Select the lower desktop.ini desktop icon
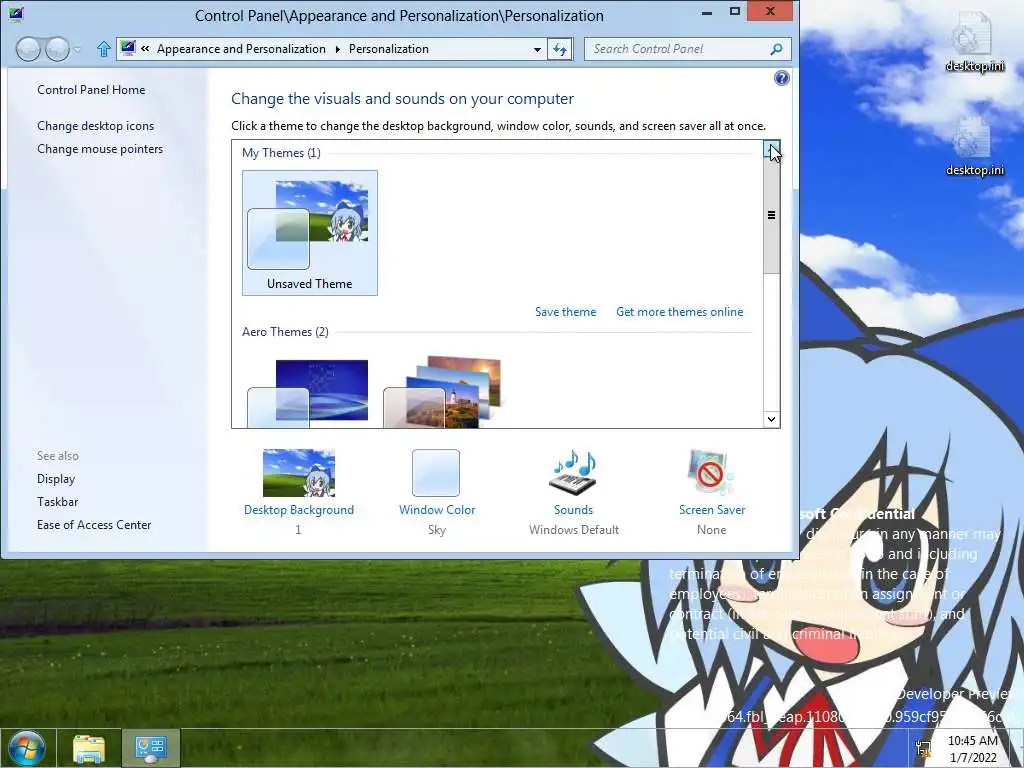The width and height of the screenshot is (1024, 768). click(x=974, y=147)
